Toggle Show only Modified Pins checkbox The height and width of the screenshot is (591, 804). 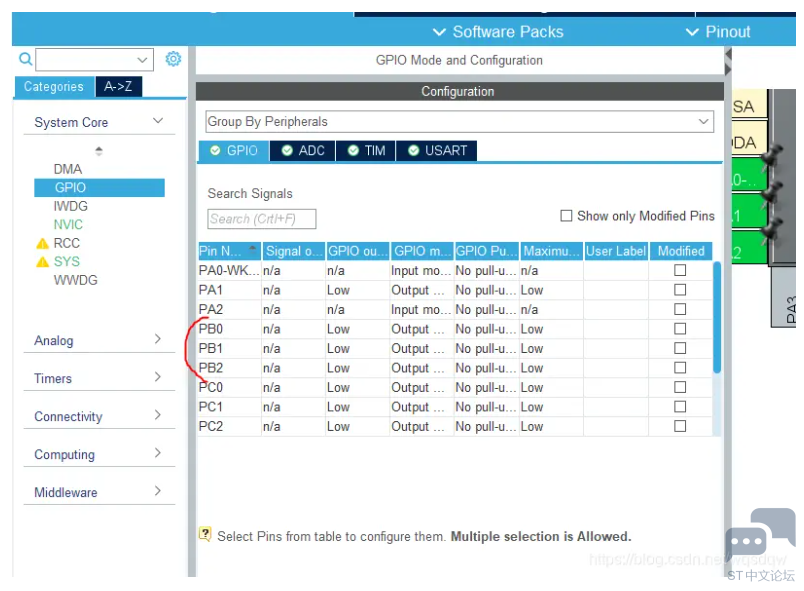(566, 216)
